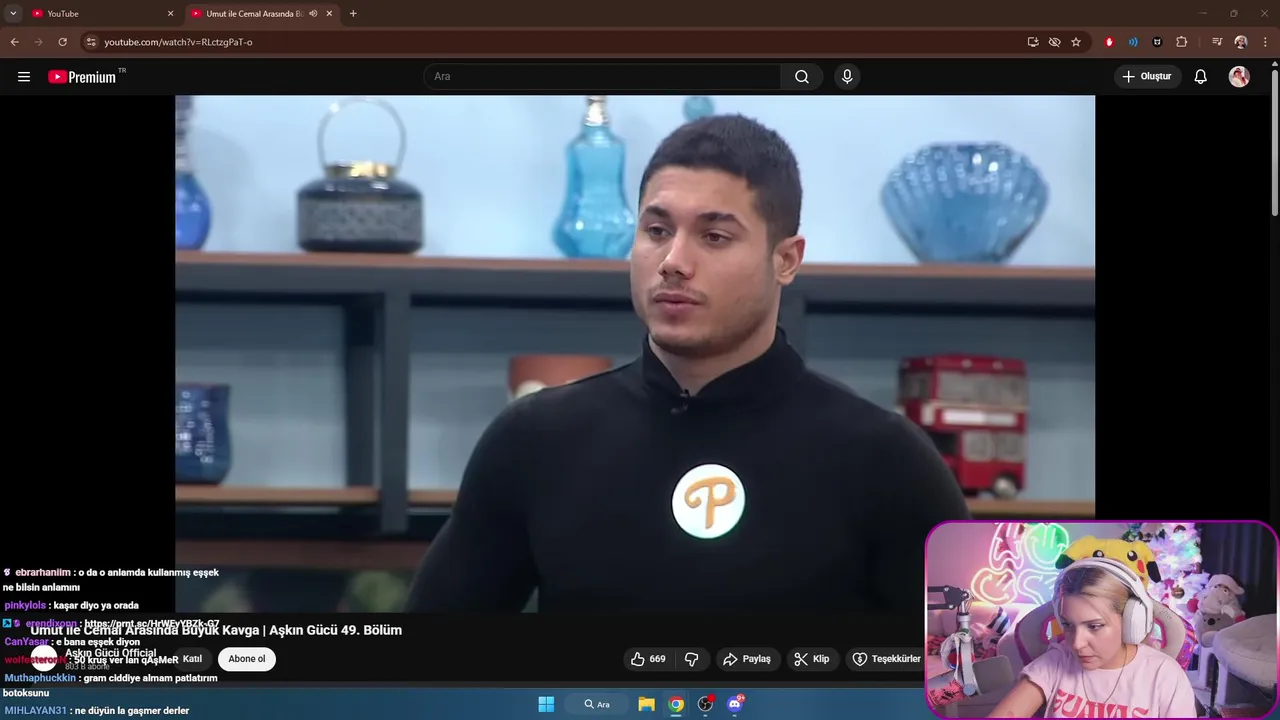This screenshot has height=720, width=1280.
Task: Close the first YouTube tab
Action: (170, 14)
